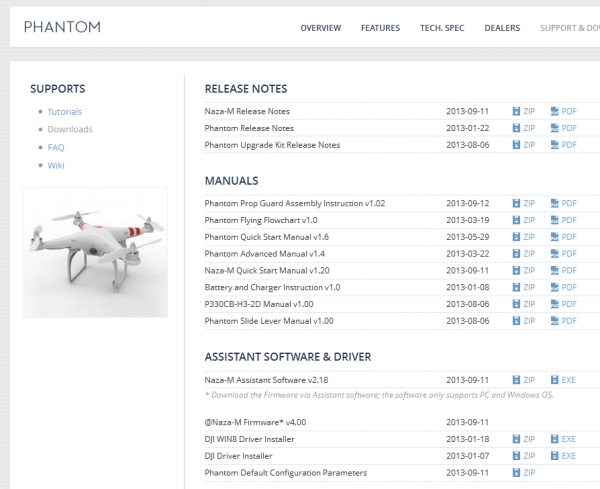Open FAQ in Supports sidebar

(x=56, y=147)
